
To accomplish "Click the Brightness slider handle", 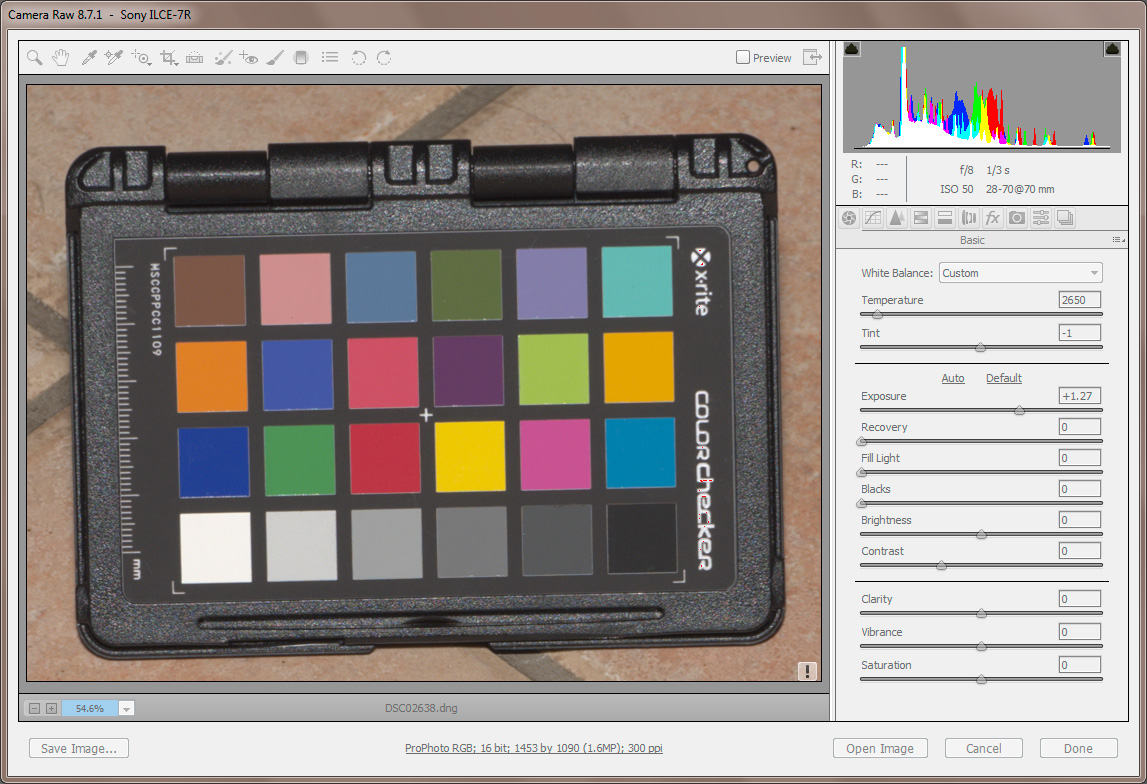I will pos(981,535).
